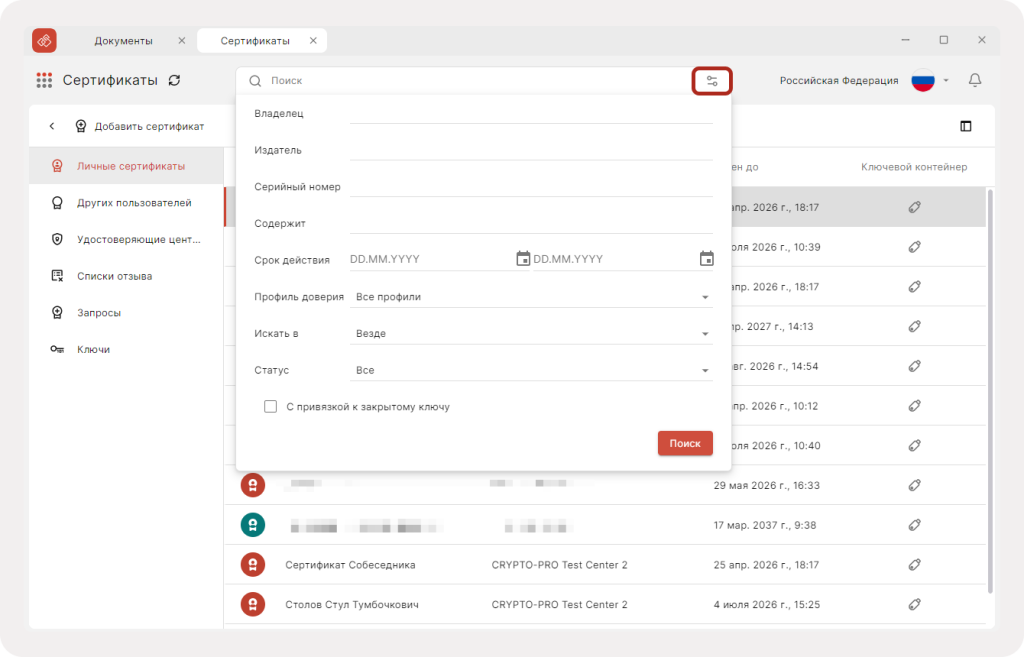Open end date calendar picker

[707, 259]
